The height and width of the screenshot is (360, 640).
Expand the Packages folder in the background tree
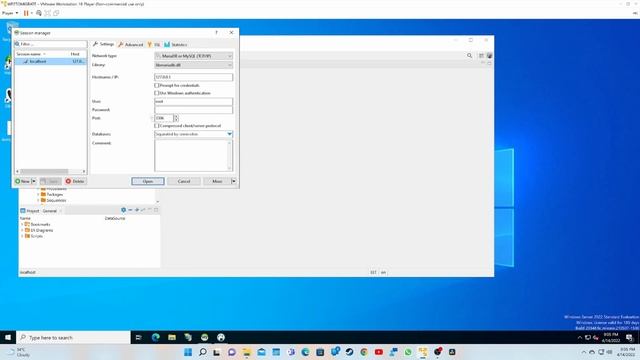click(38, 195)
